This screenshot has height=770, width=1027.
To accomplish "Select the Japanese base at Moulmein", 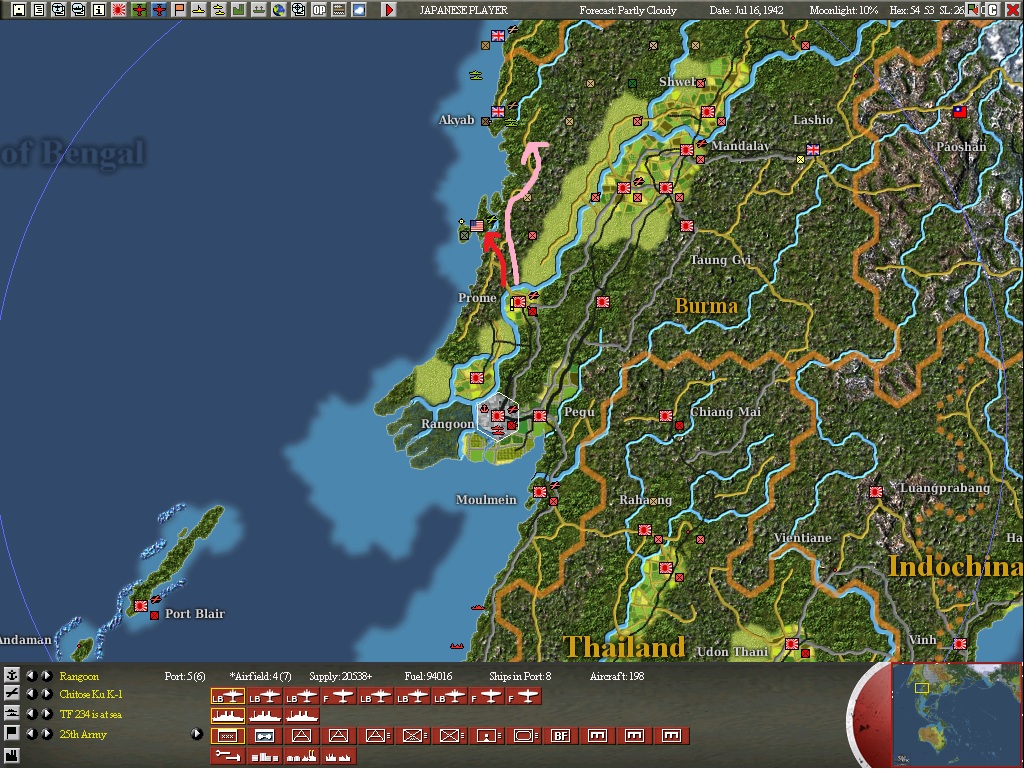I will [x=540, y=492].
